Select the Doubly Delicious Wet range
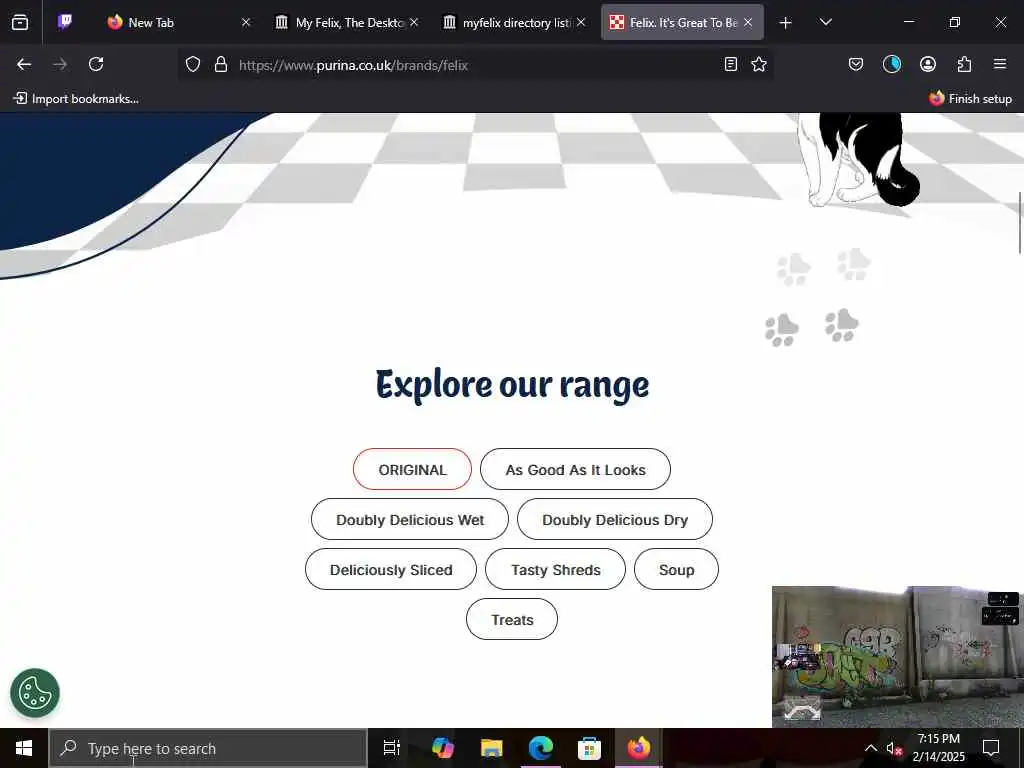 click(410, 519)
